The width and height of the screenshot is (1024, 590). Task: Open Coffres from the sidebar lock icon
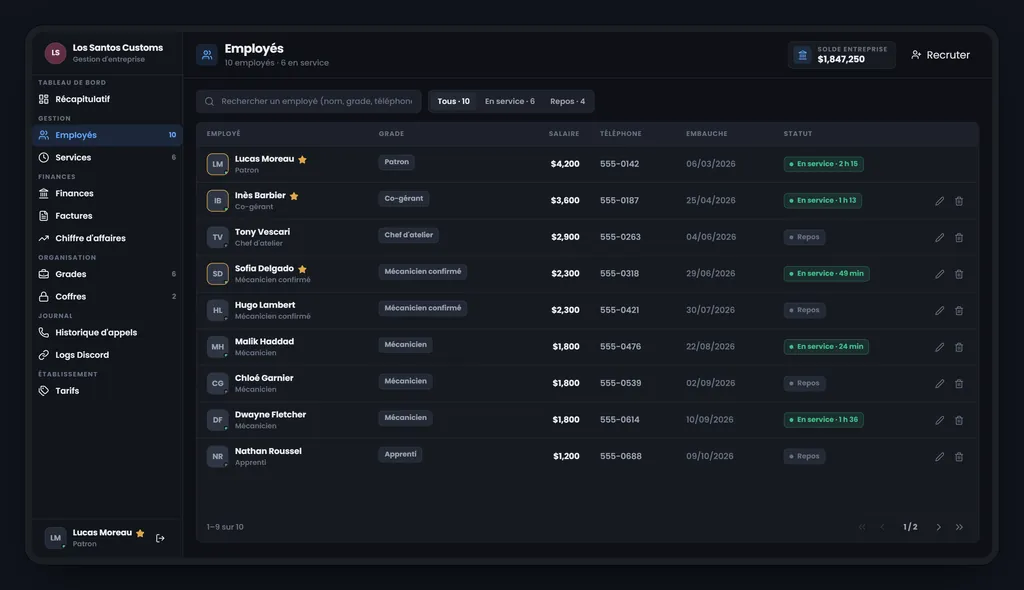pyautogui.click(x=44, y=297)
